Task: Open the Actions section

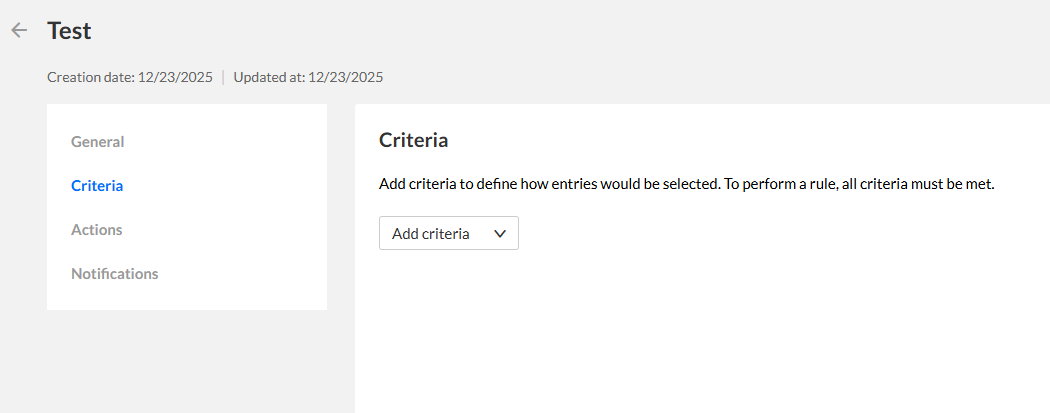Action: point(97,230)
